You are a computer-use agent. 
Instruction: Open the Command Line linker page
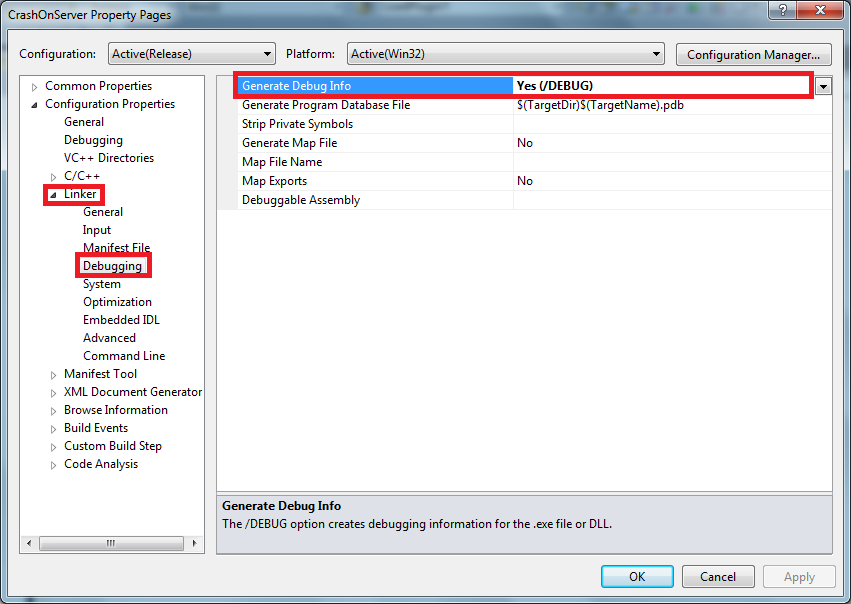124,356
